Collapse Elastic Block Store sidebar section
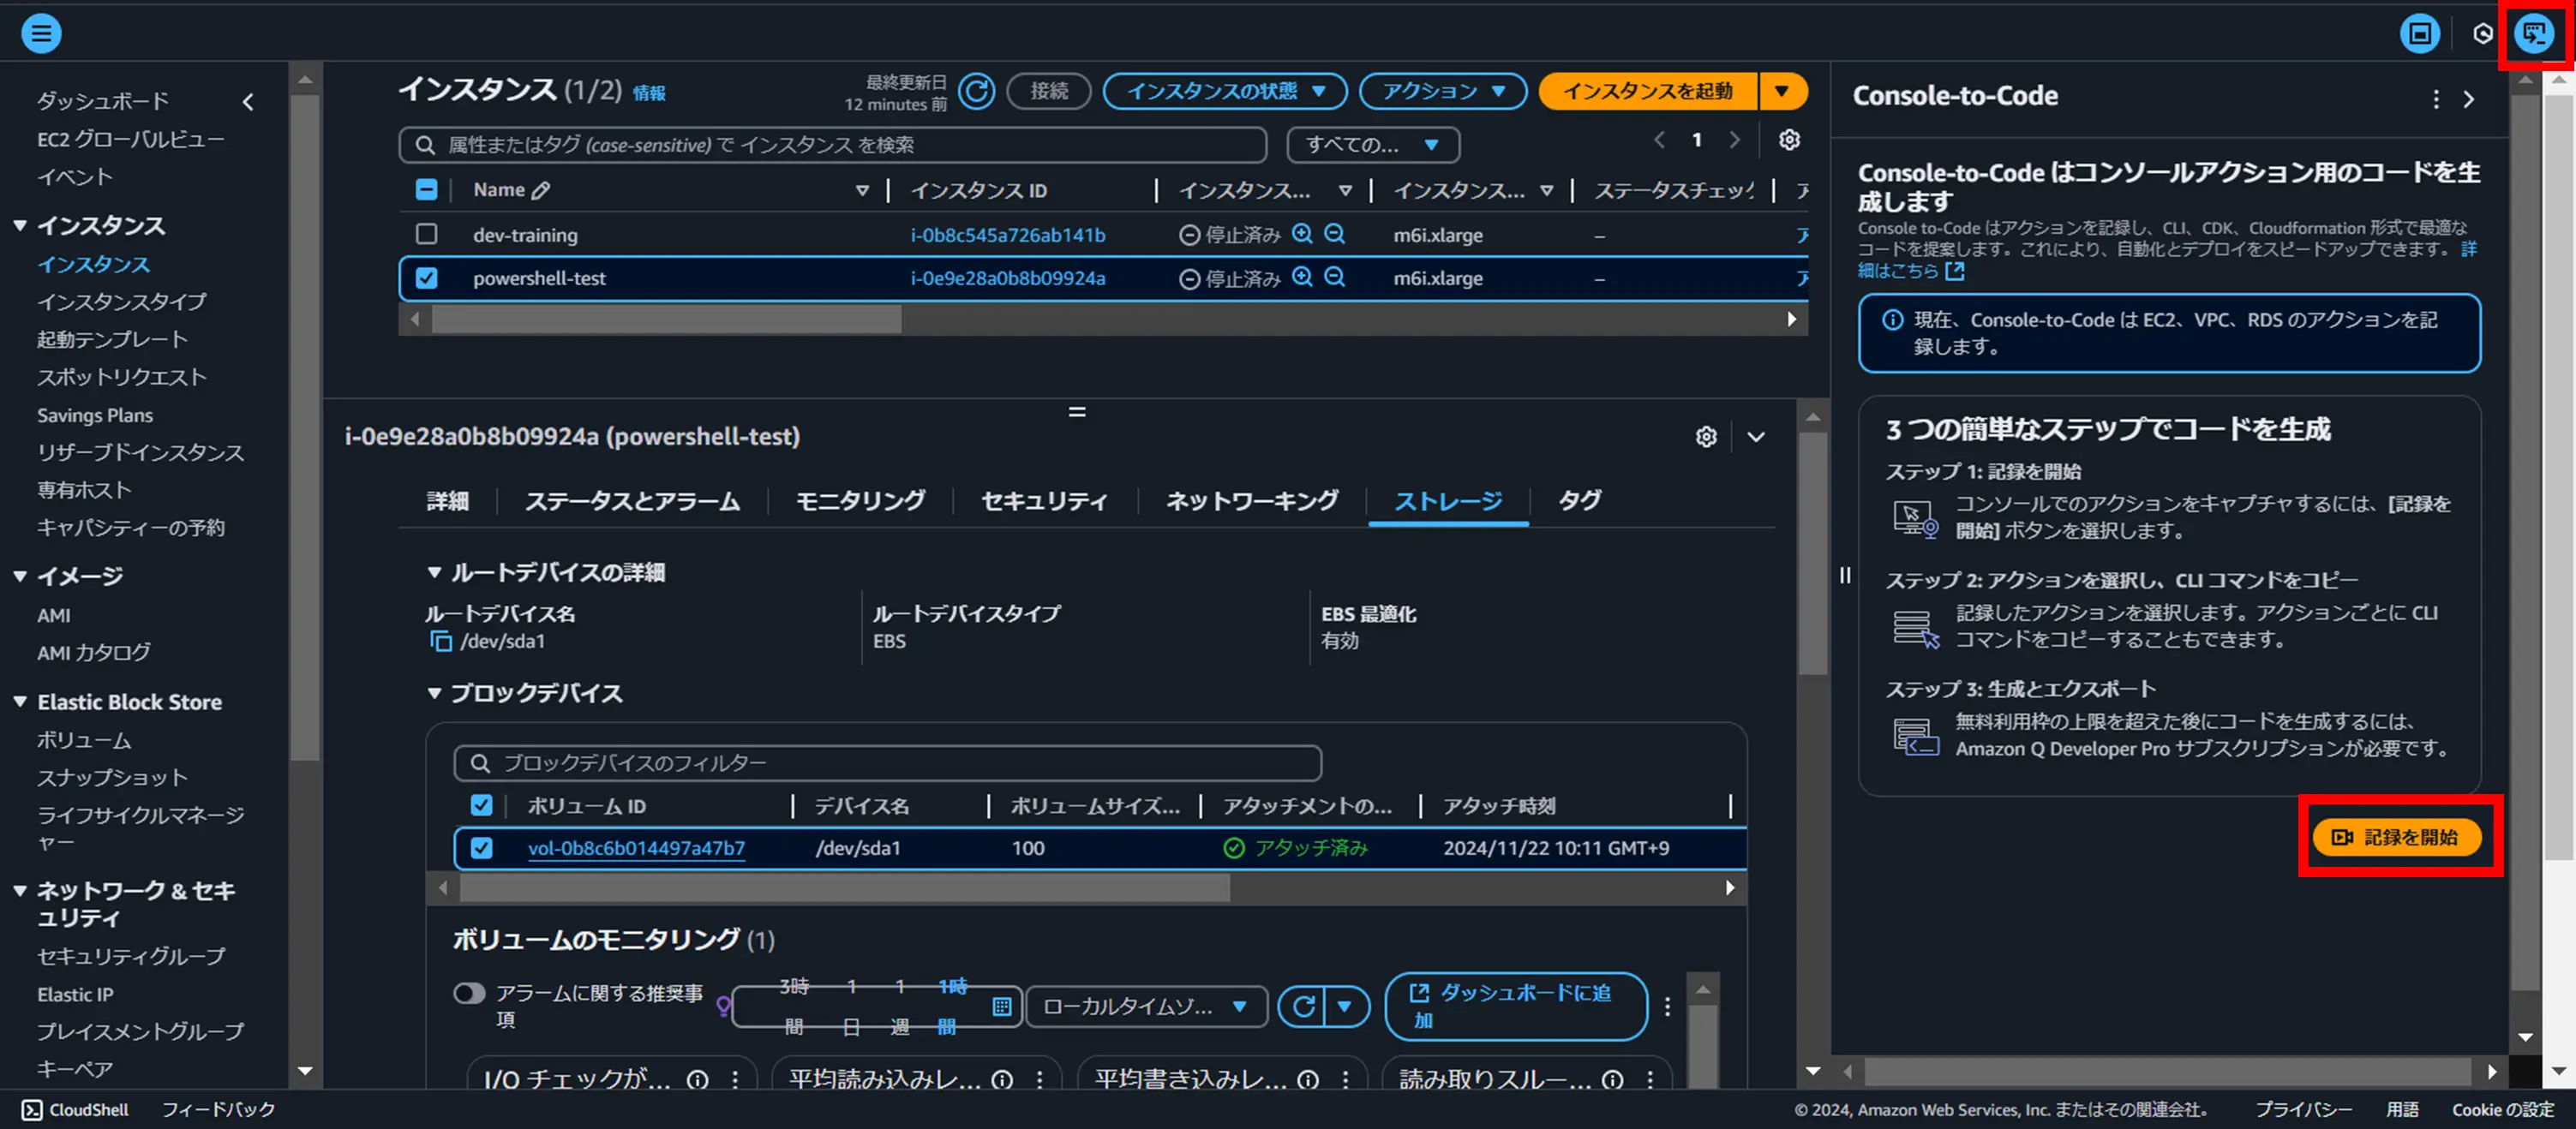This screenshot has width=2576, height=1129. tap(20, 702)
